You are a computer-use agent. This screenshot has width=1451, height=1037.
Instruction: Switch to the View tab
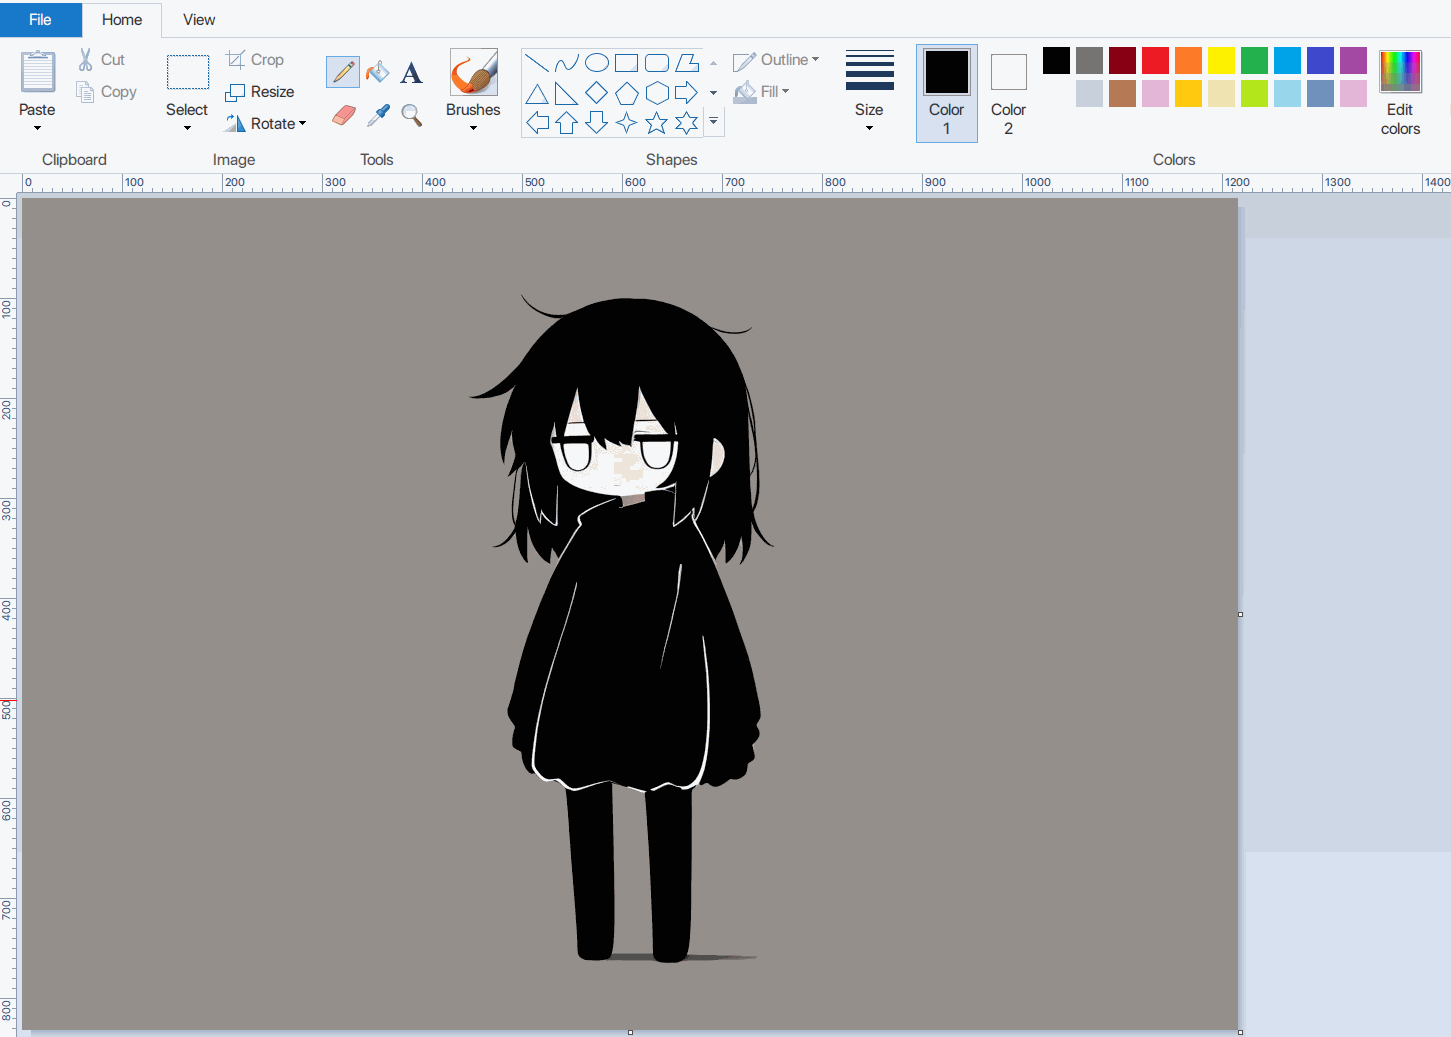199,19
